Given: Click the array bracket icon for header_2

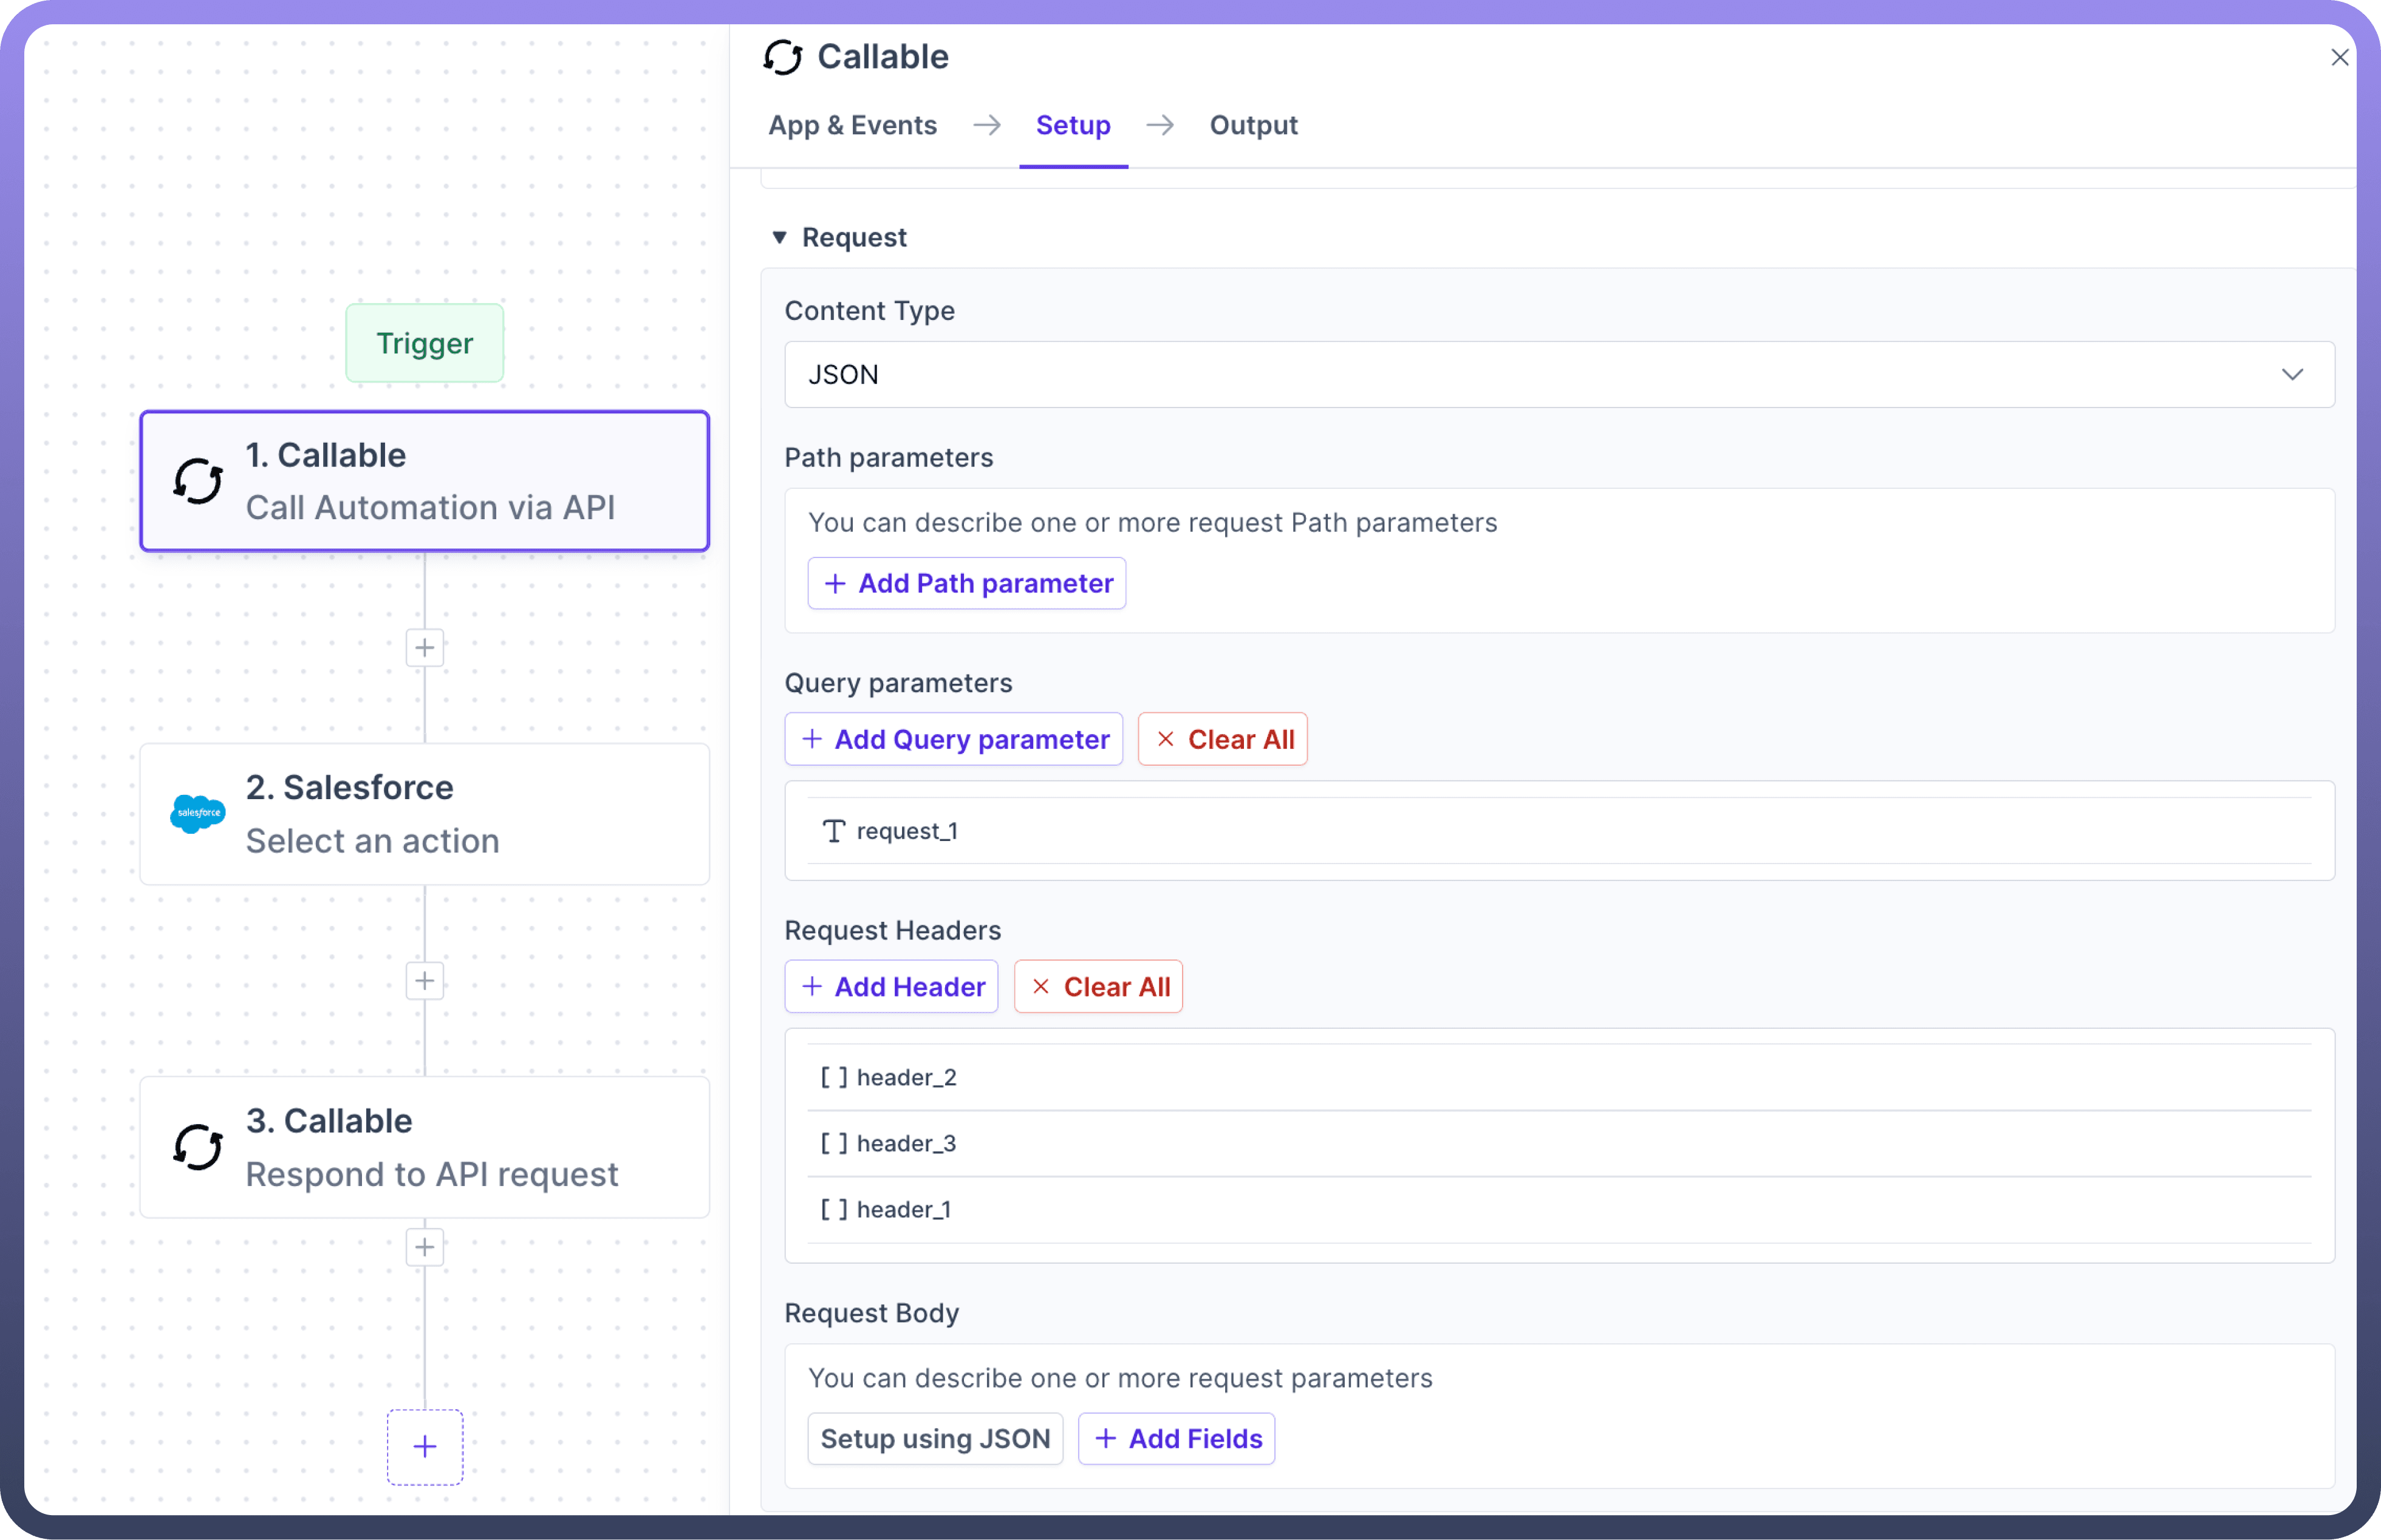Looking at the screenshot, I should [x=833, y=1077].
